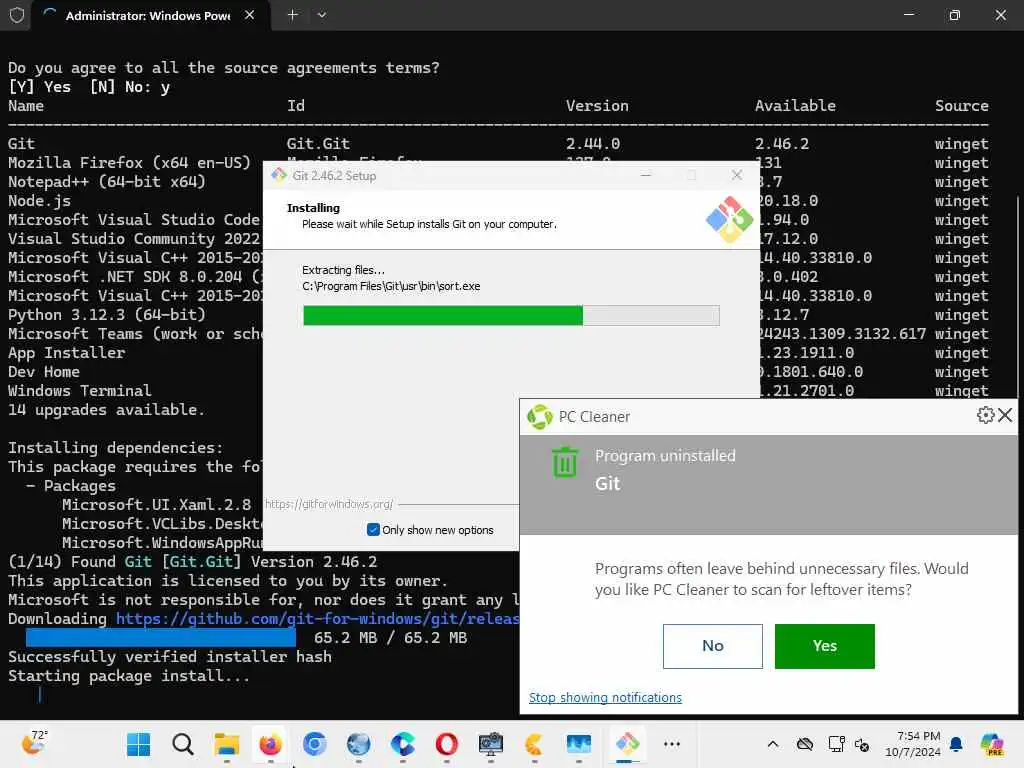The image size is (1024, 768).
Task: Open the monitor camera taskbar app
Action: point(490,744)
